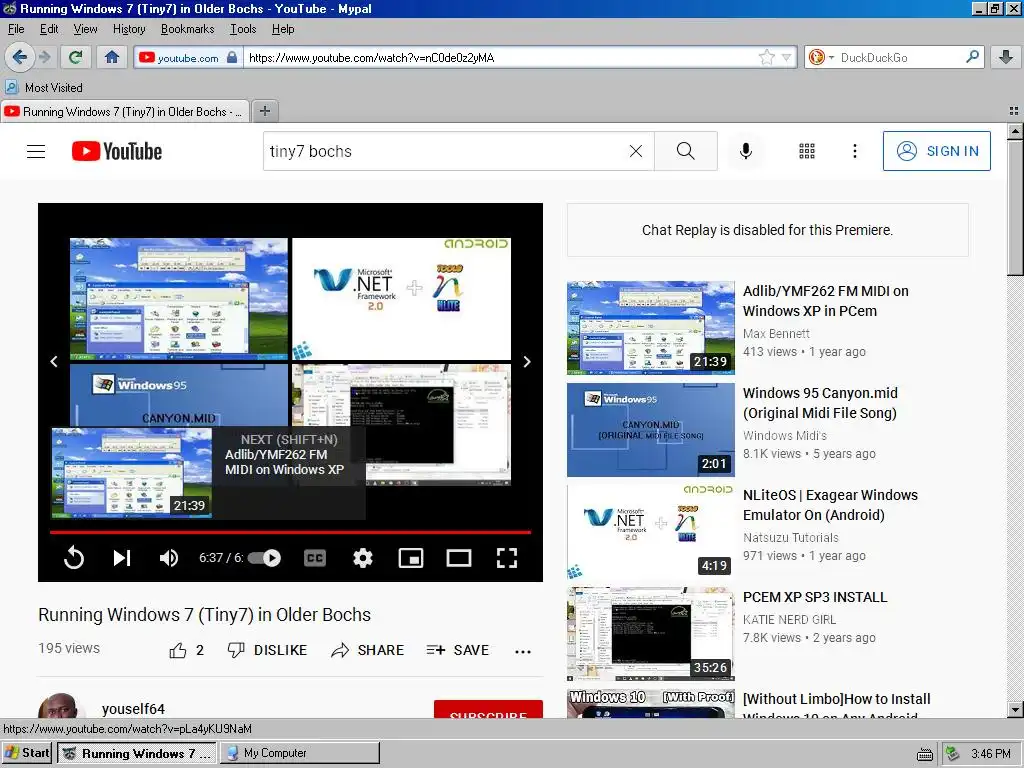Skip to the next video
The width and height of the screenshot is (1024, 768).
pos(122,558)
